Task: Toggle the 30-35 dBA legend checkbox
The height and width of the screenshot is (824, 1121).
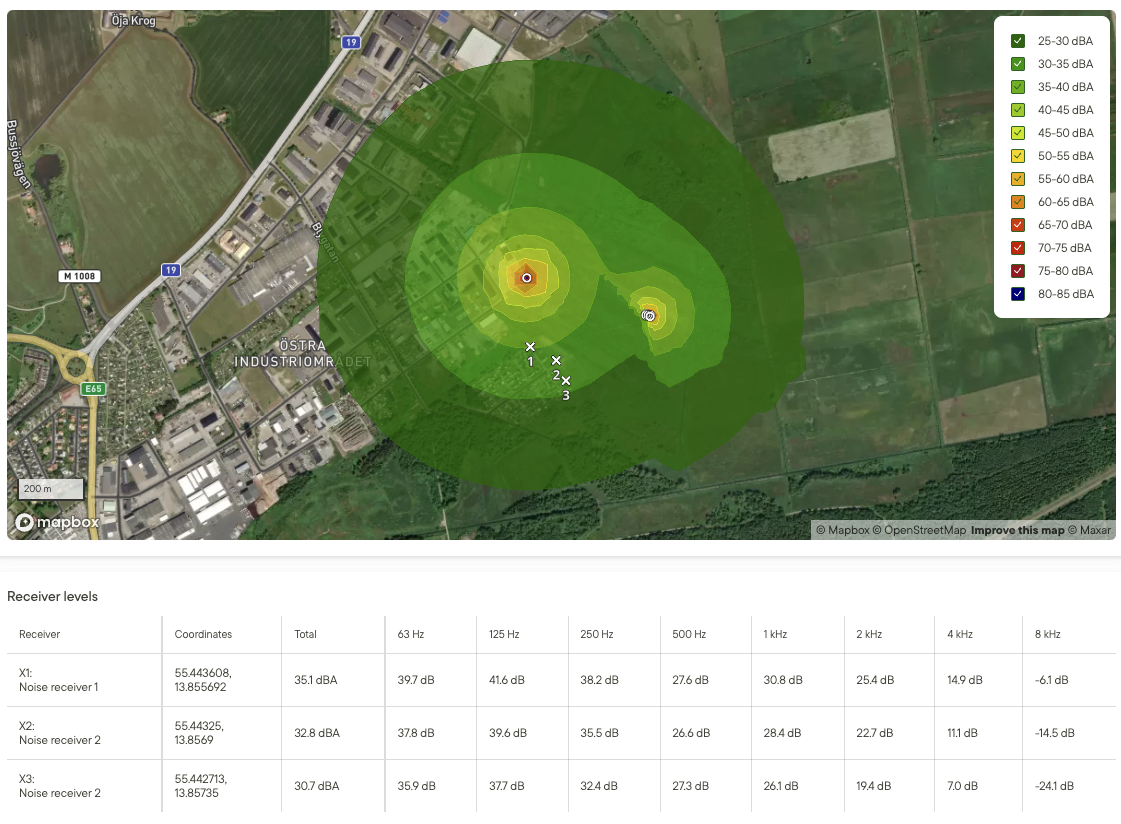Action: coord(1018,64)
